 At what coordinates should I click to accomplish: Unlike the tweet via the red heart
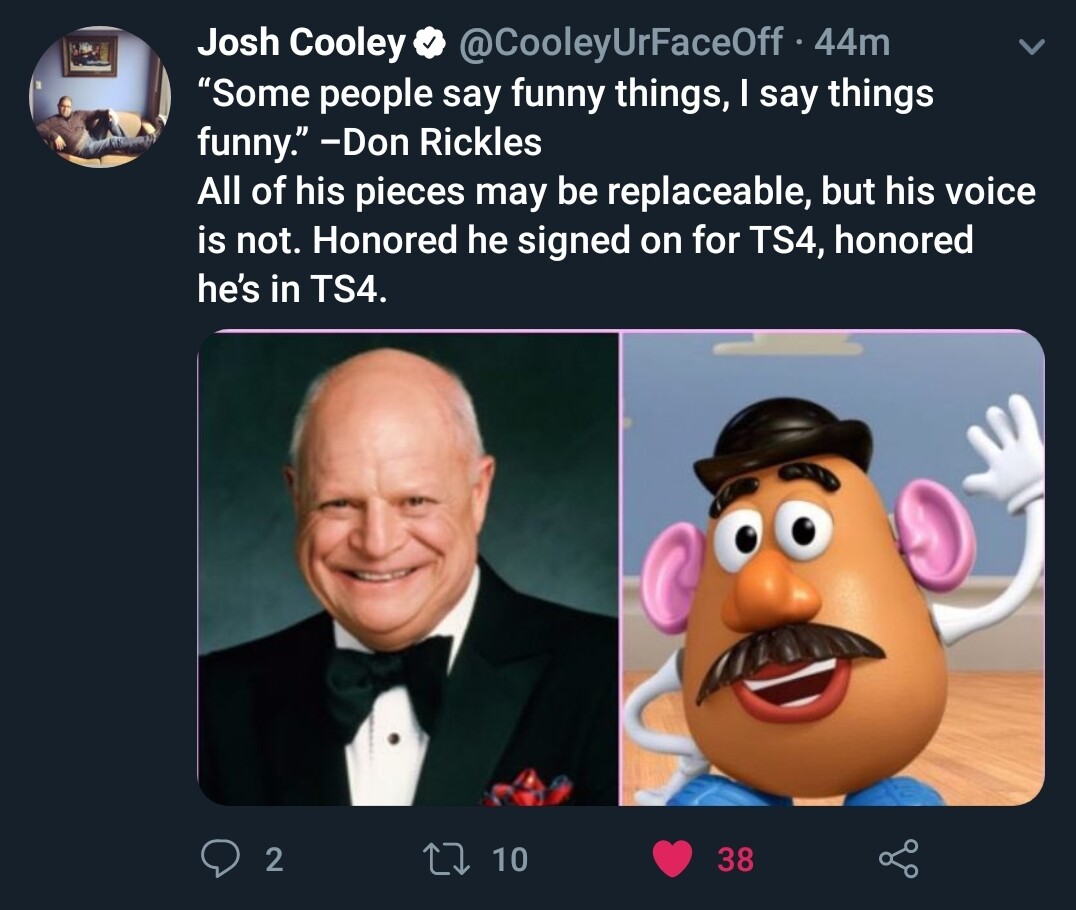671,859
